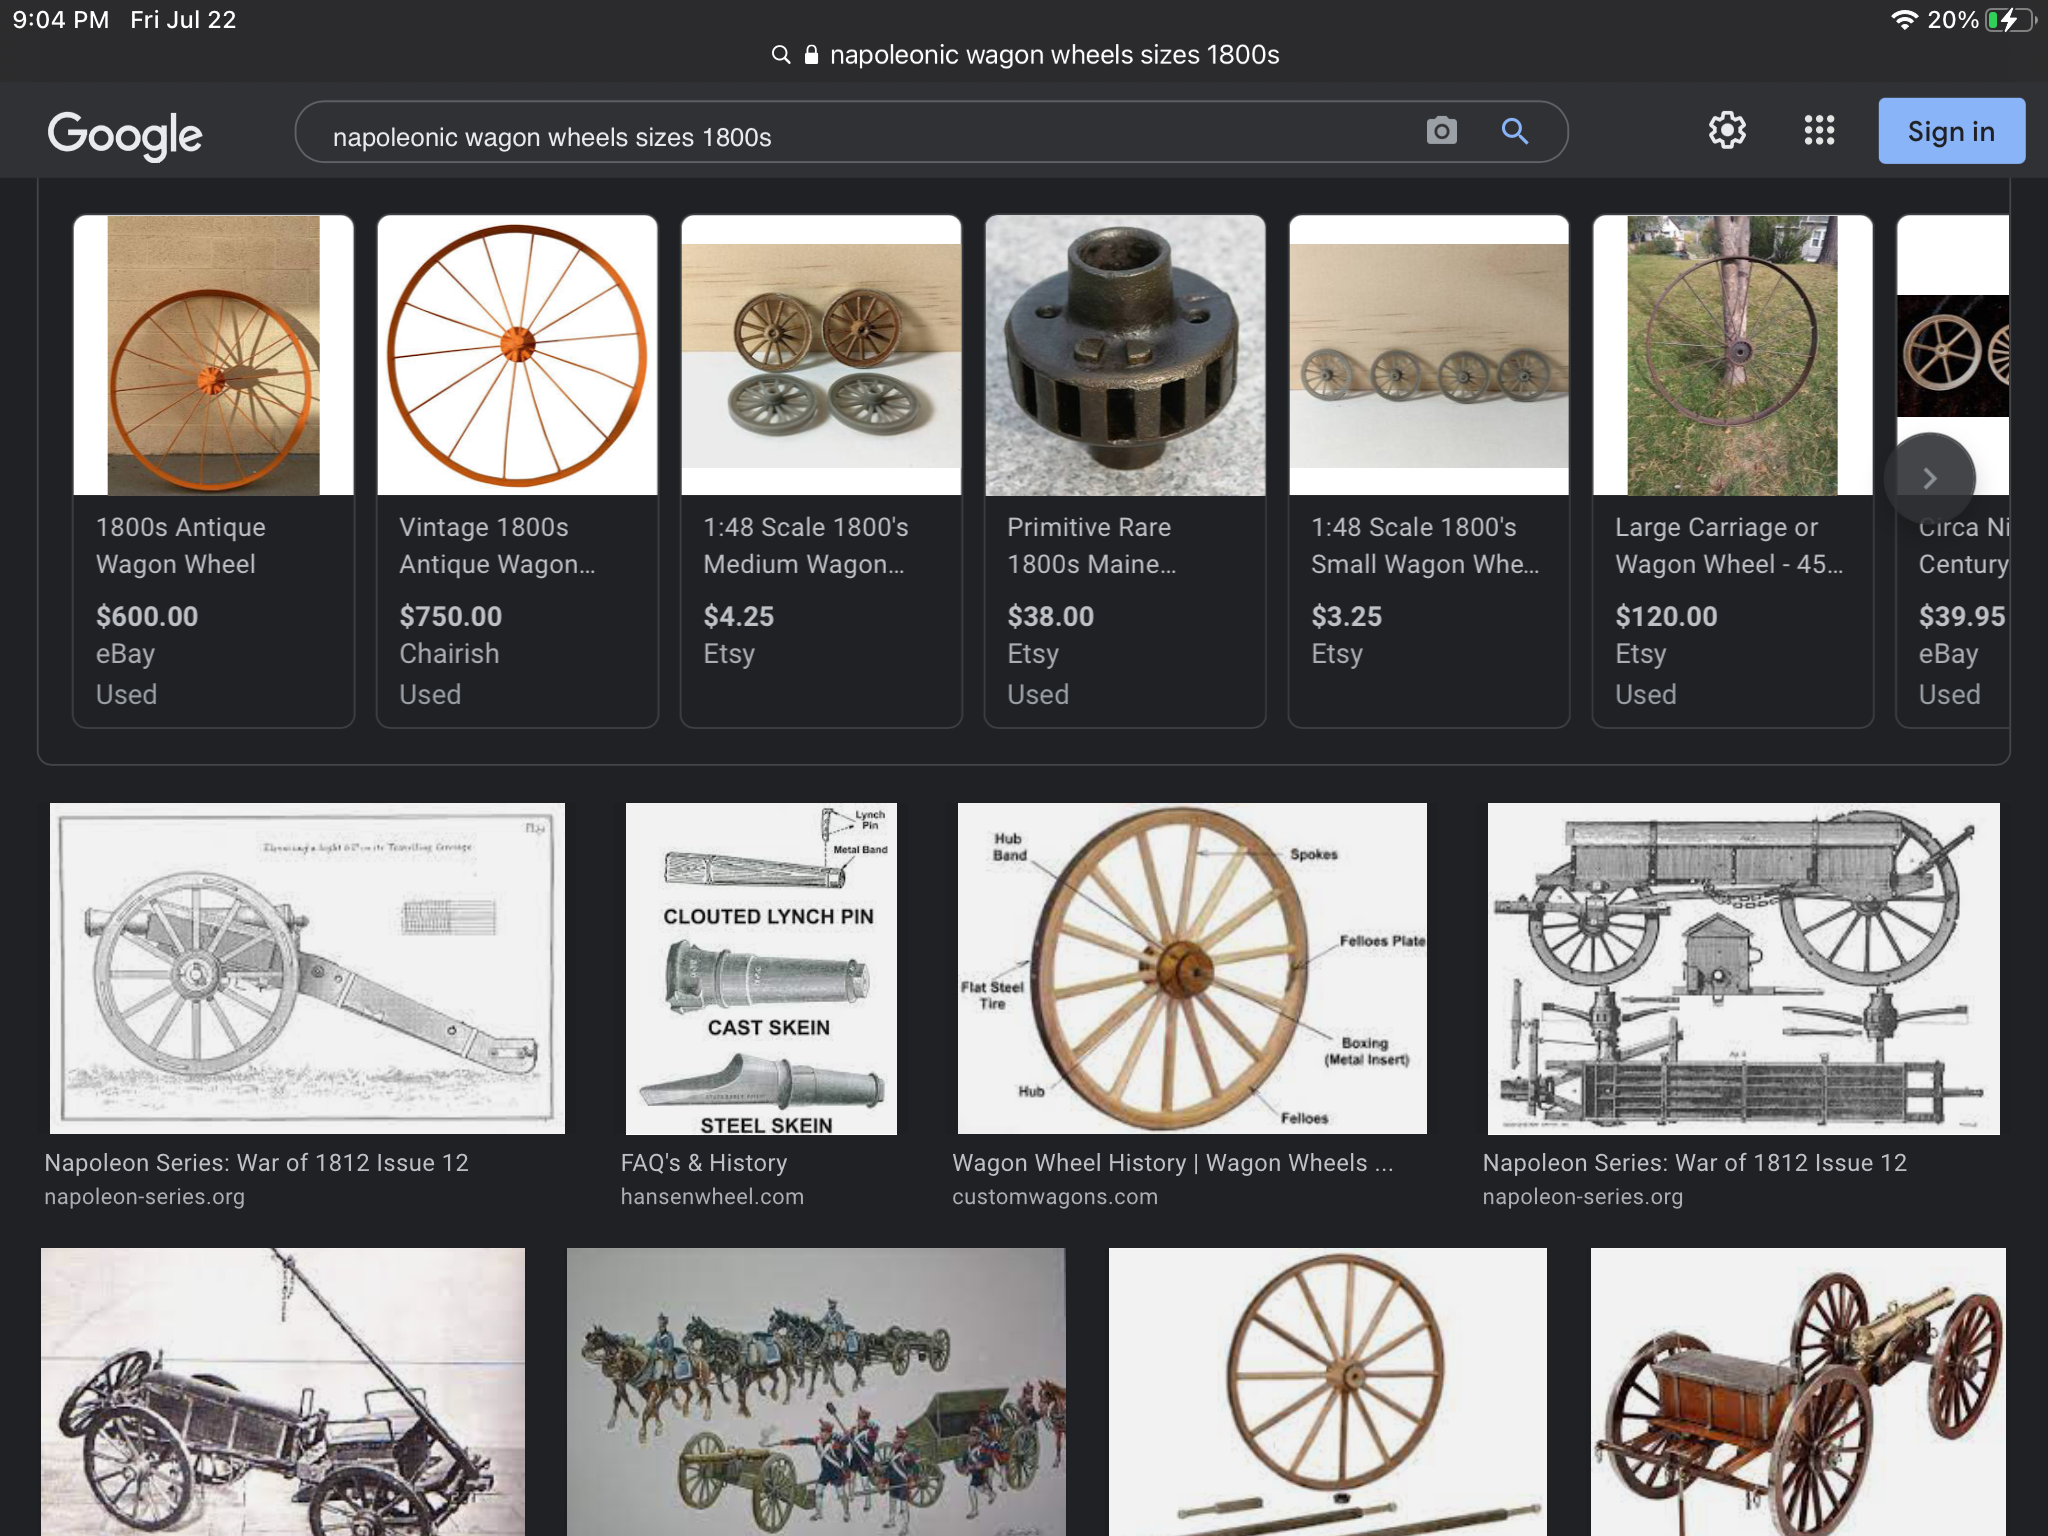
Task: Click the $4.25 price
Action: point(739,616)
